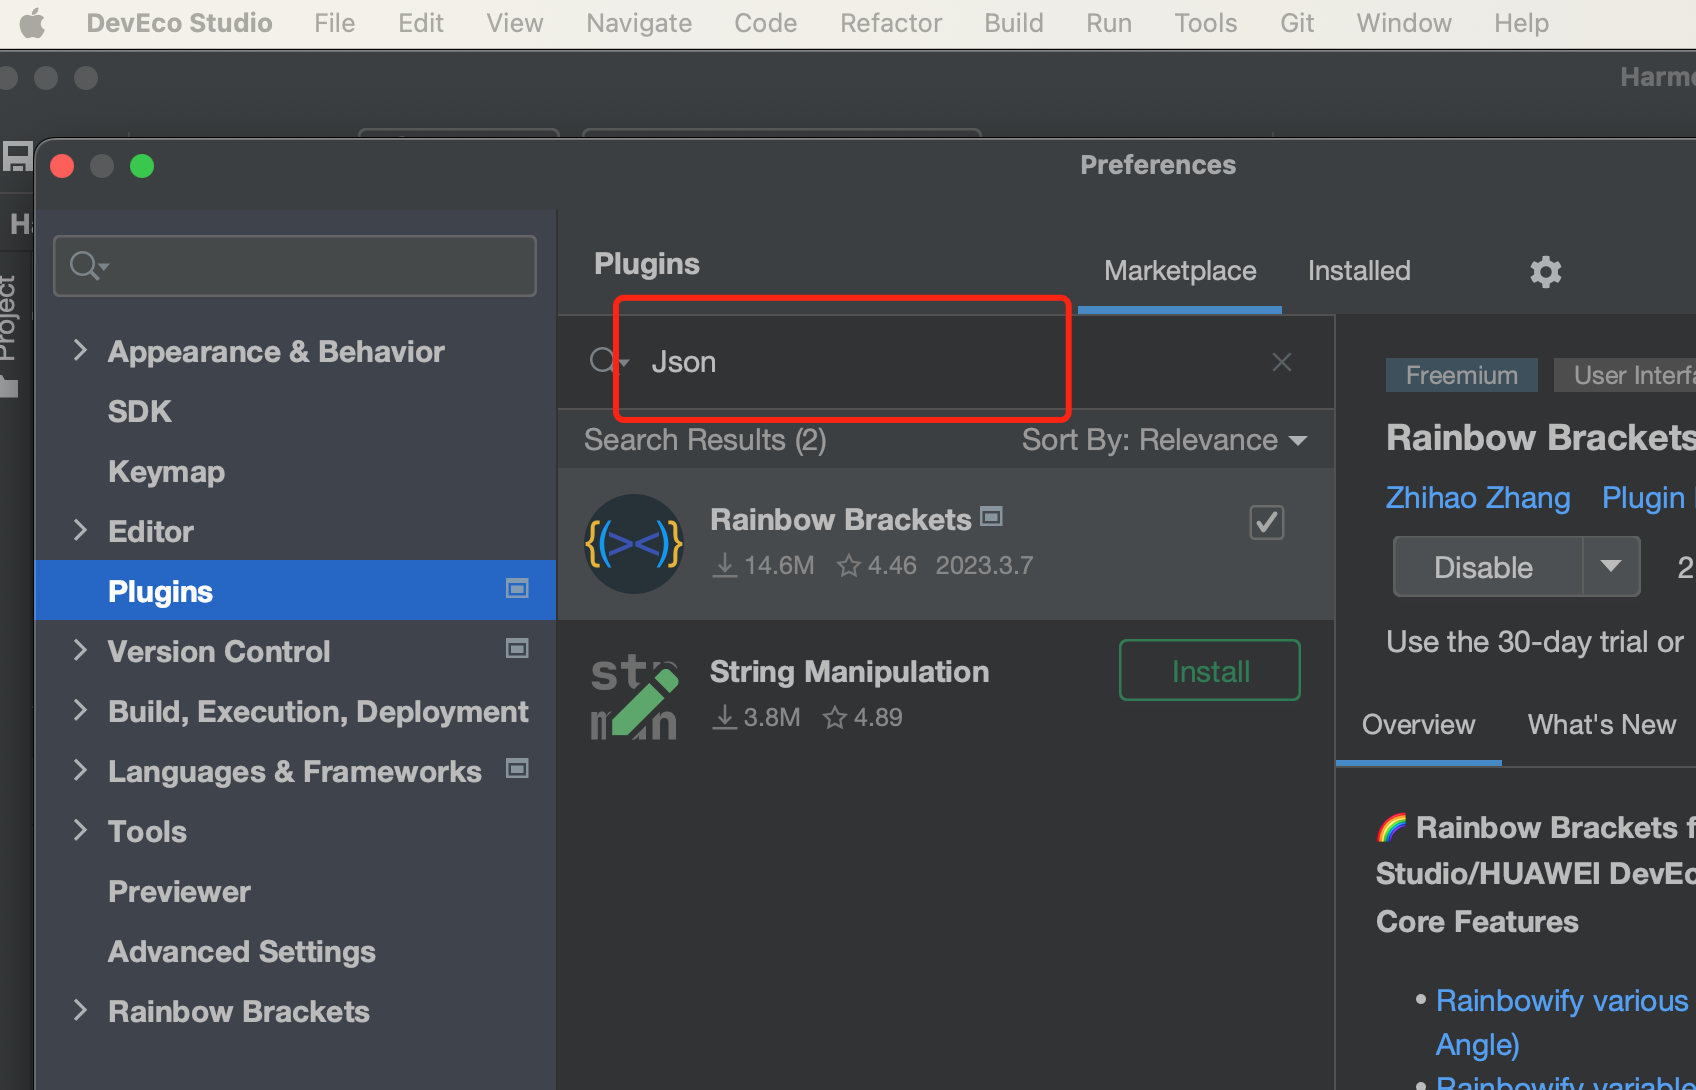
Task: Switch to the Marketplace tab
Action: pyautogui.click(x=1180, y=271)
